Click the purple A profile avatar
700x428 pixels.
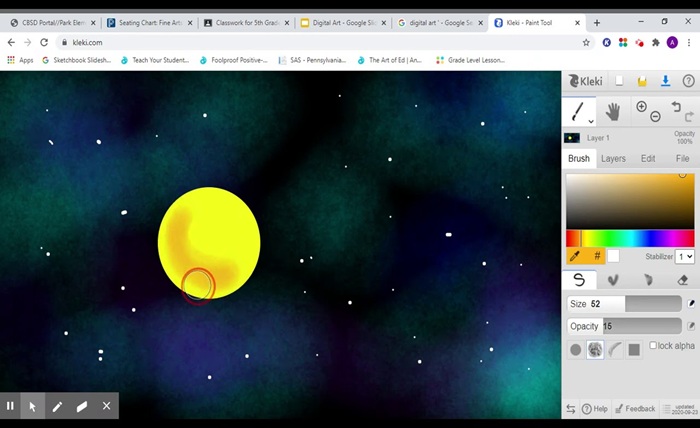[672, 42]
